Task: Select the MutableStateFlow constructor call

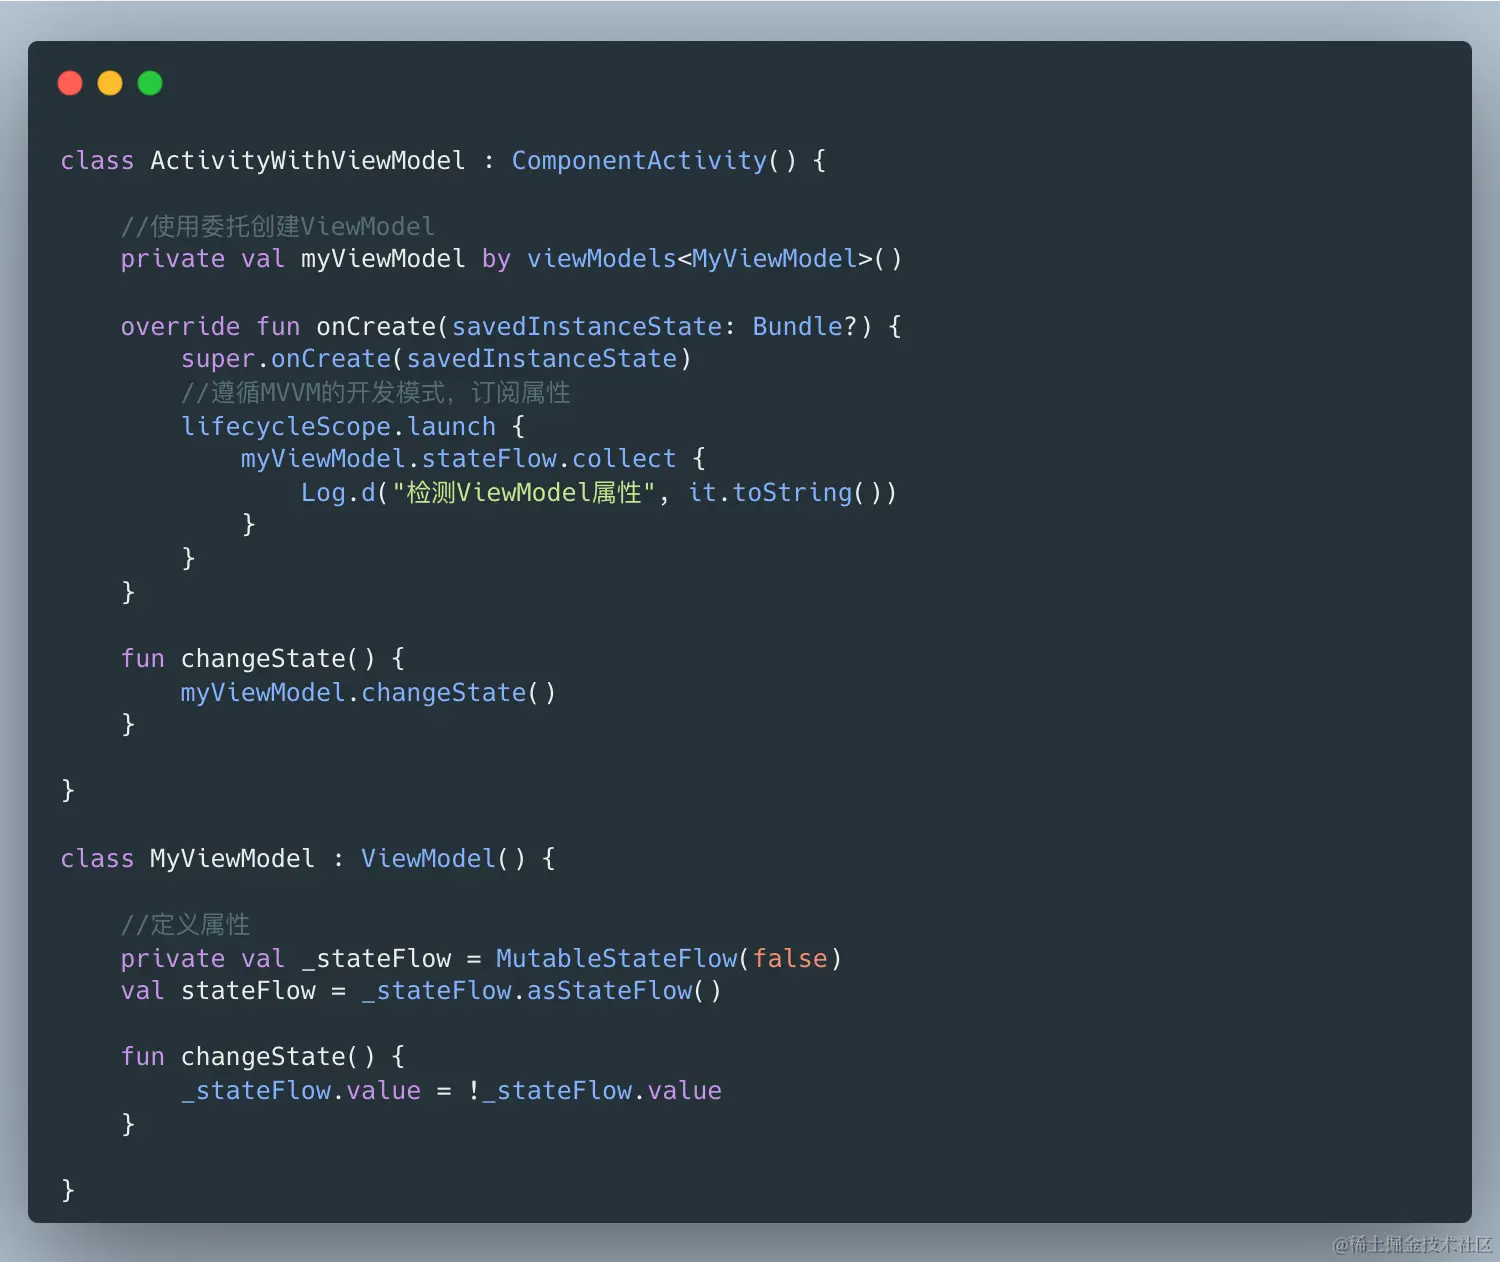Action: coord(616,958)
